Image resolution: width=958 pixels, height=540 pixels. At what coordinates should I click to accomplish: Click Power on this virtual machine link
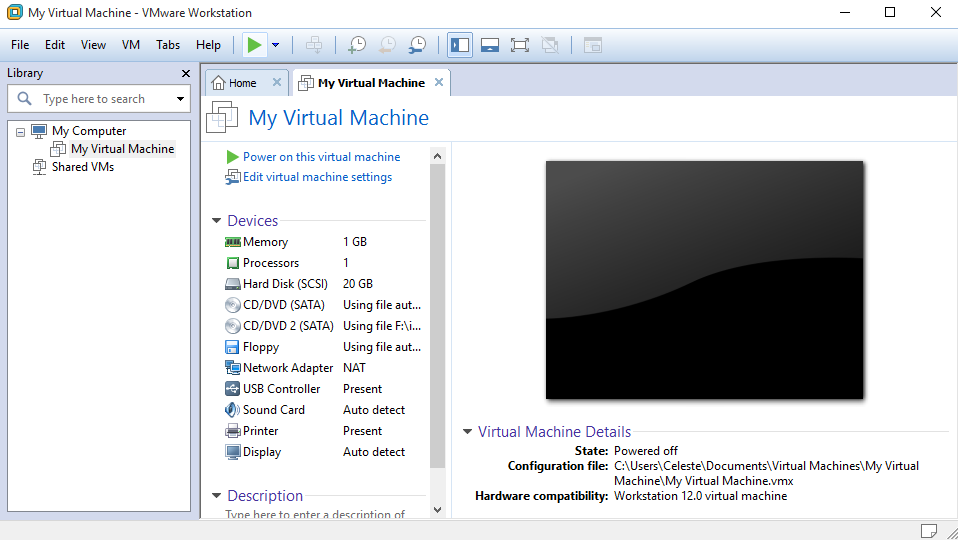[321, 157]
